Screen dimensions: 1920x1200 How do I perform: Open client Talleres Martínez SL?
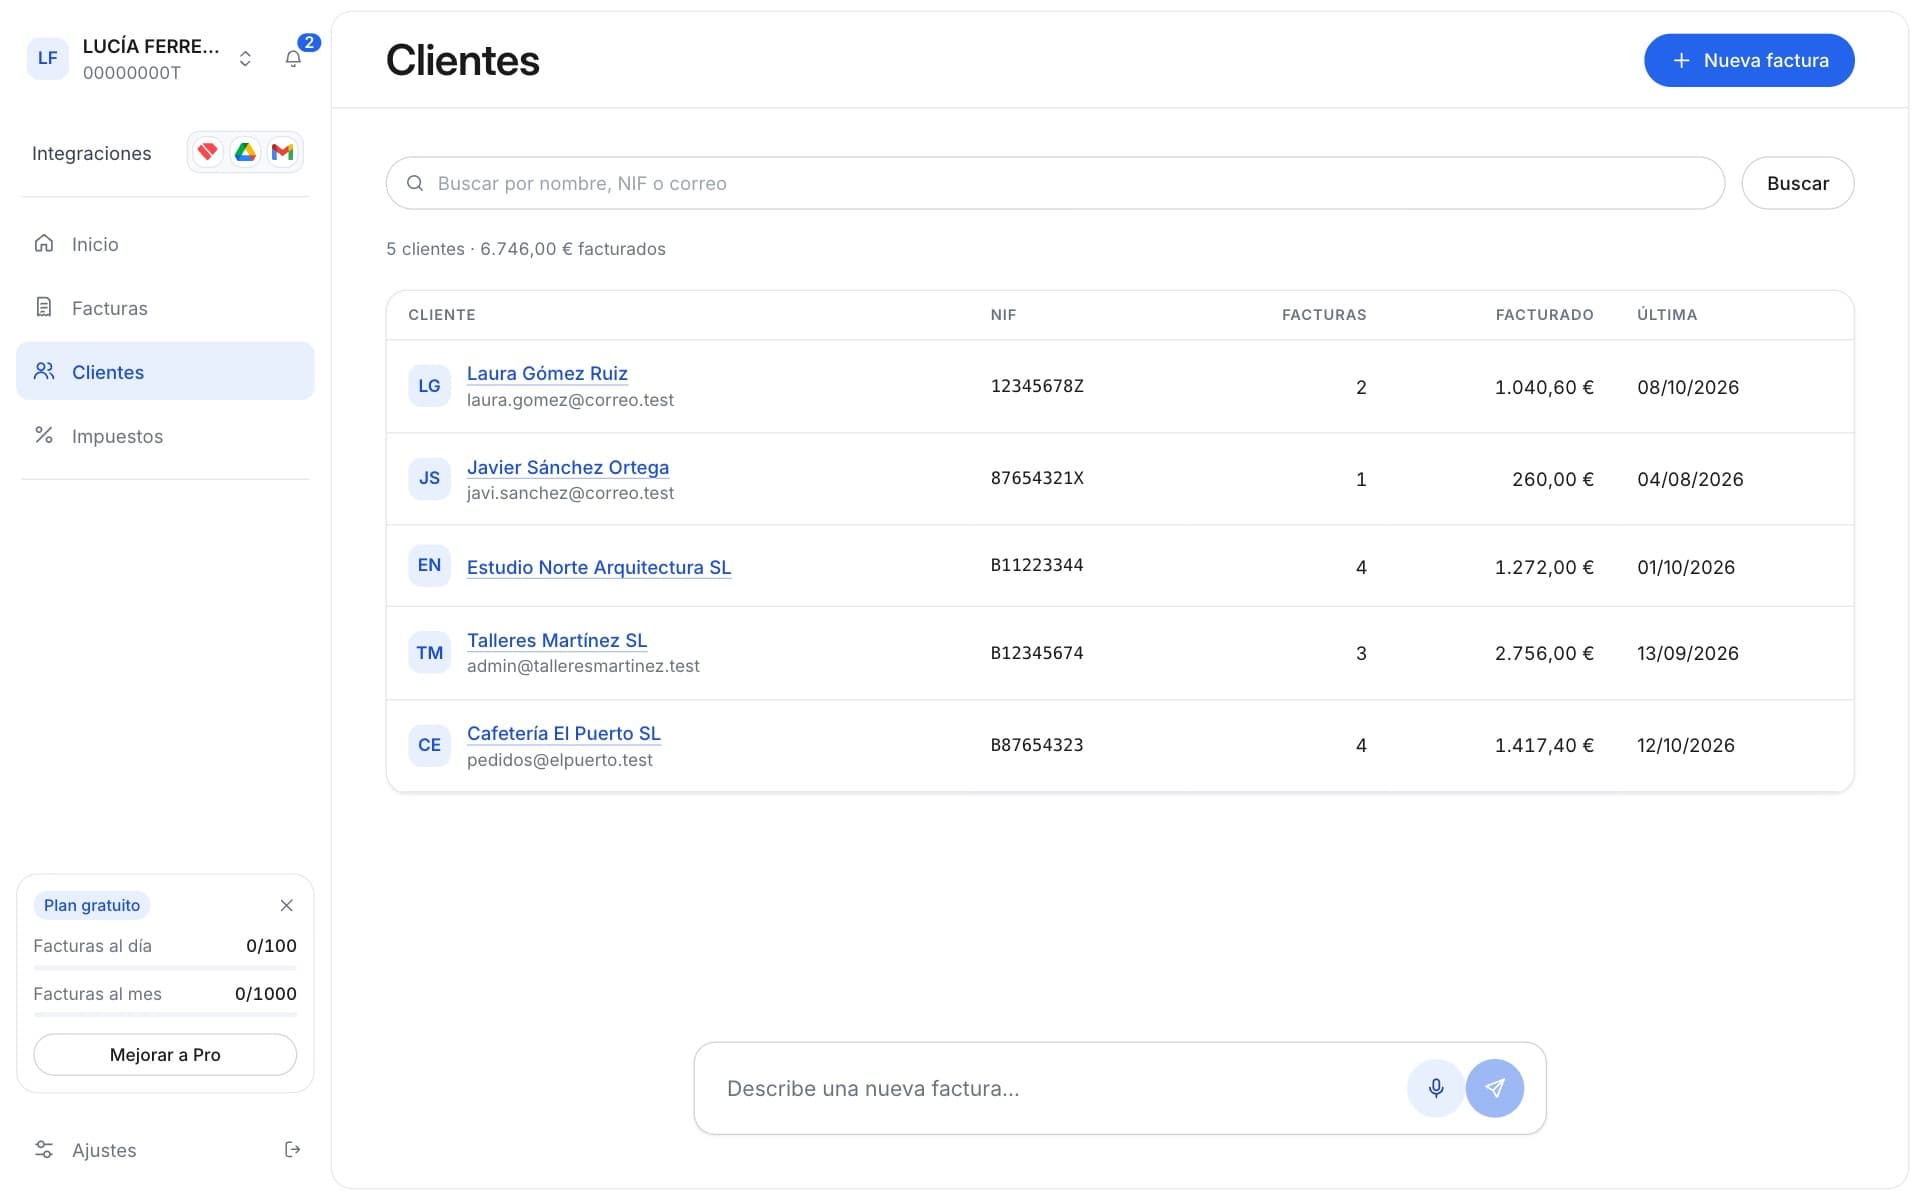(x=557, y=640)
